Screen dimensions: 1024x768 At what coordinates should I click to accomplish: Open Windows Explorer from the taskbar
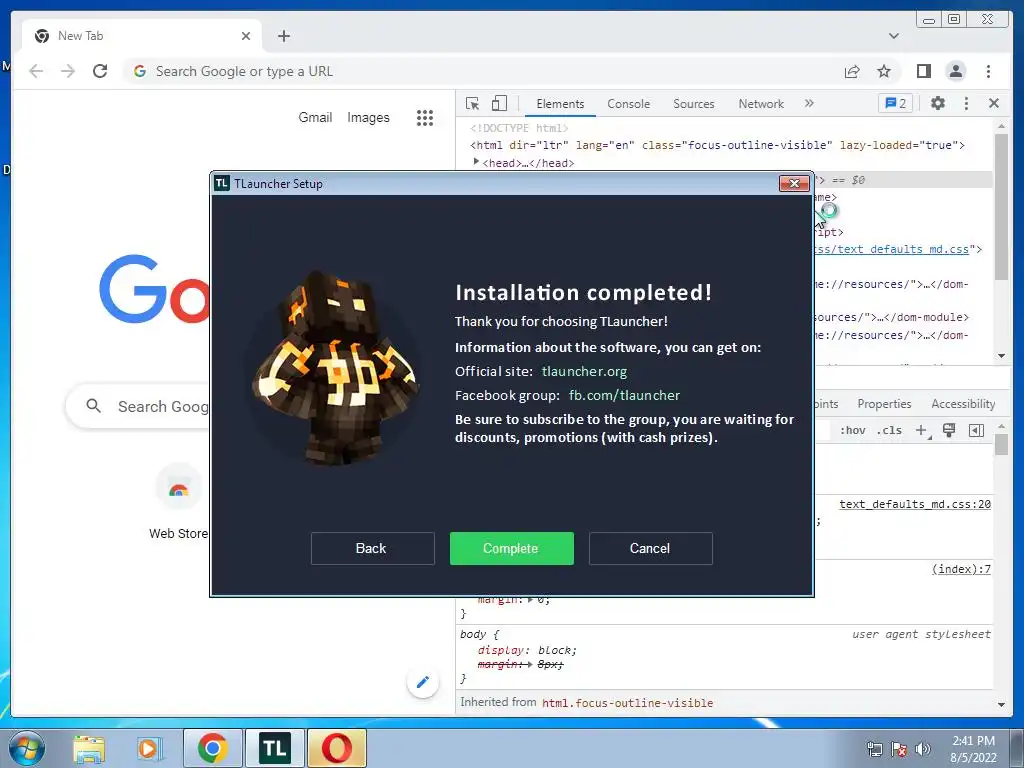click(89, 748)
